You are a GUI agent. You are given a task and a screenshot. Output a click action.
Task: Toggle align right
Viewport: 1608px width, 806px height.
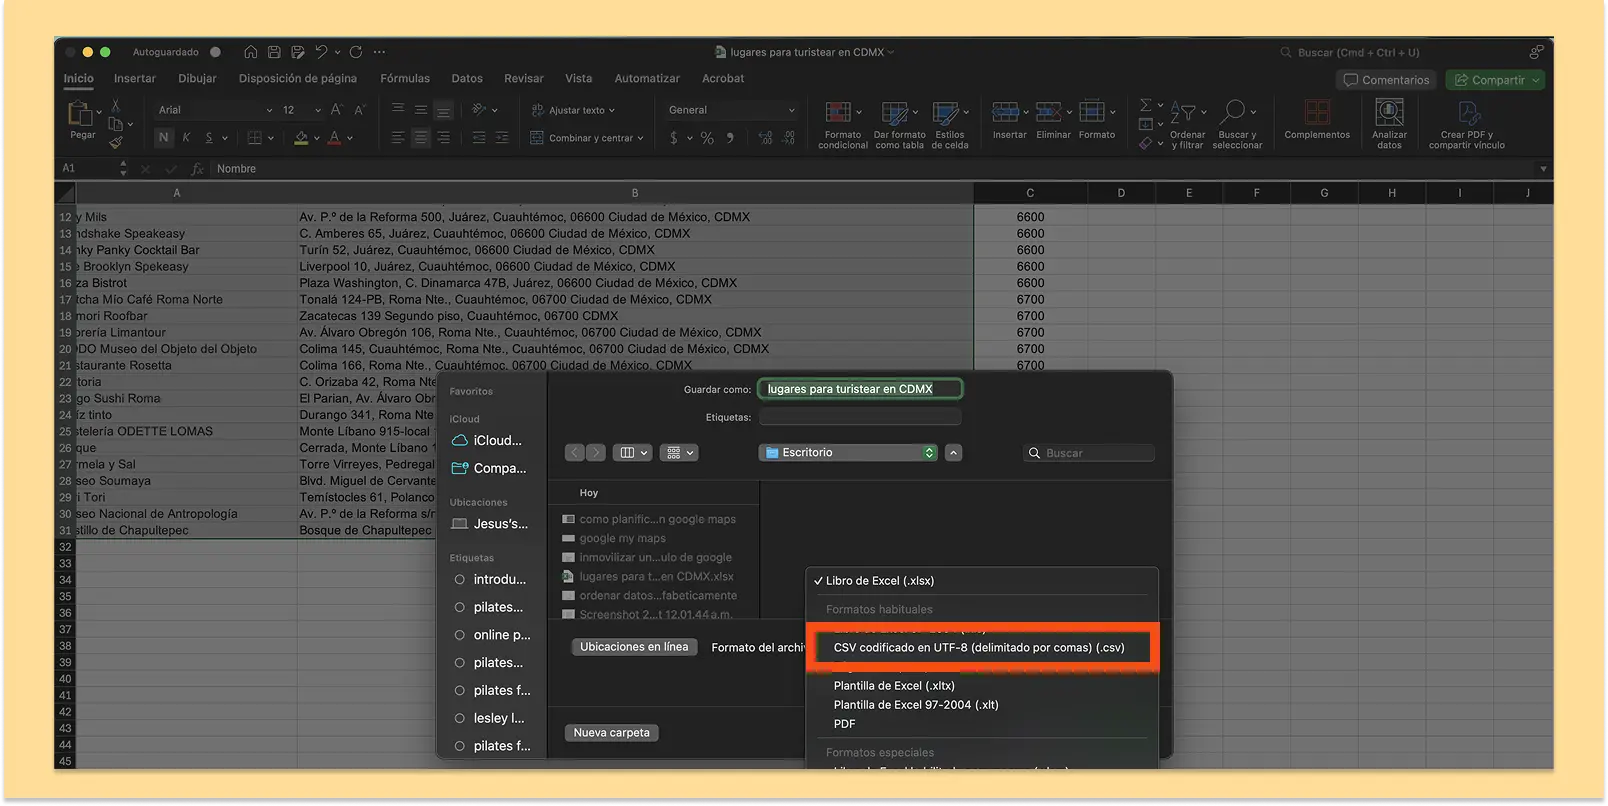pos(444,138)
